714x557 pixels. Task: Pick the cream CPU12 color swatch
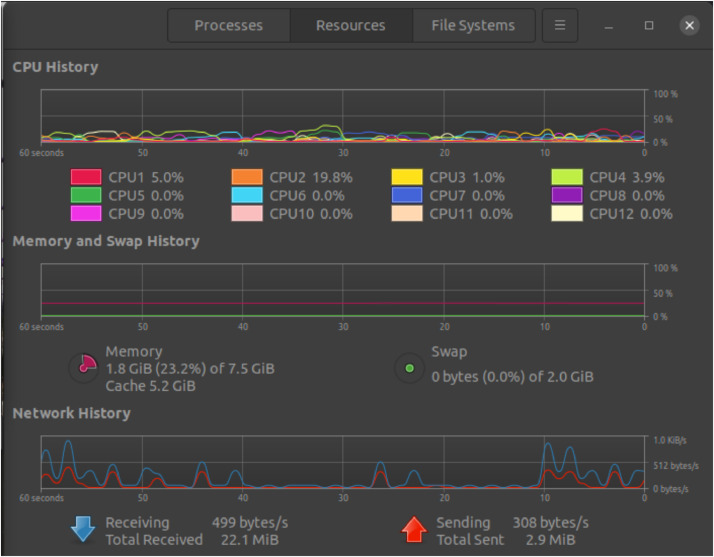click(567, 213)
